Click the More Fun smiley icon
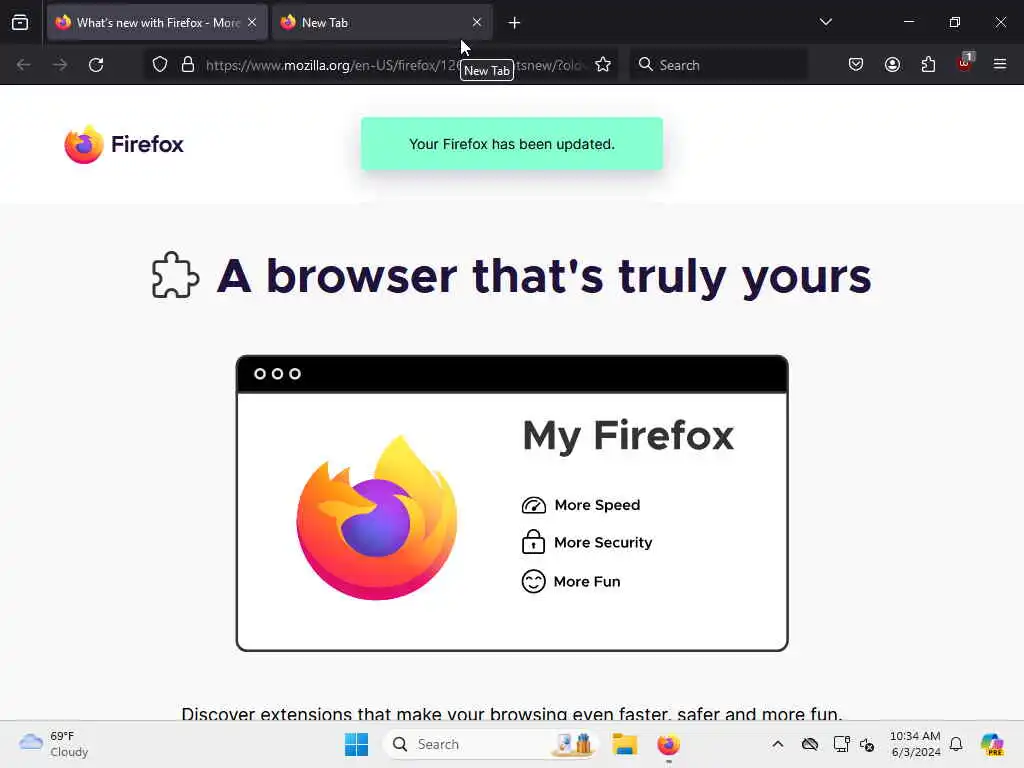 click(534, 581)
